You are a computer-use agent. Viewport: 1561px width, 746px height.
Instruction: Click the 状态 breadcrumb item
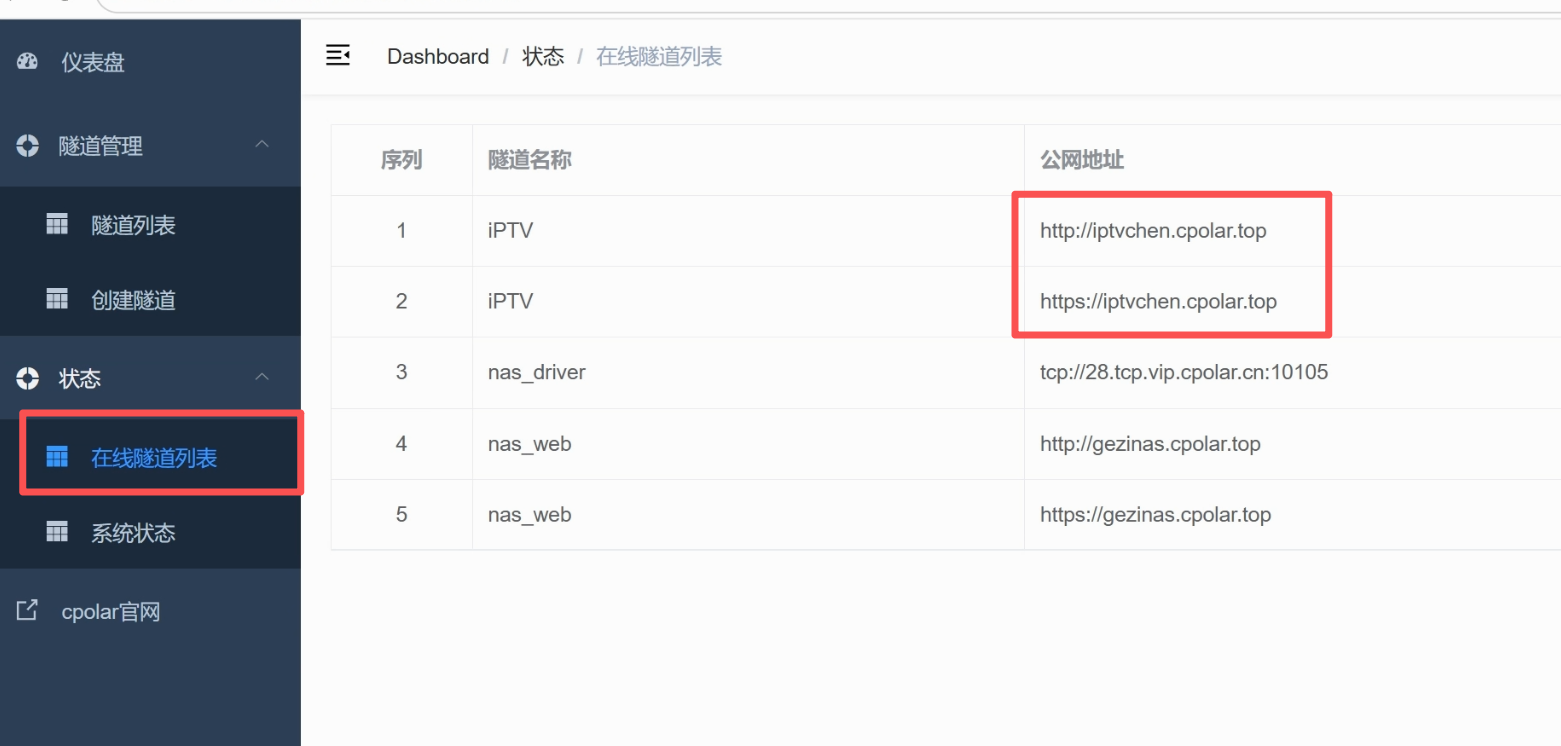coord(543,56)
